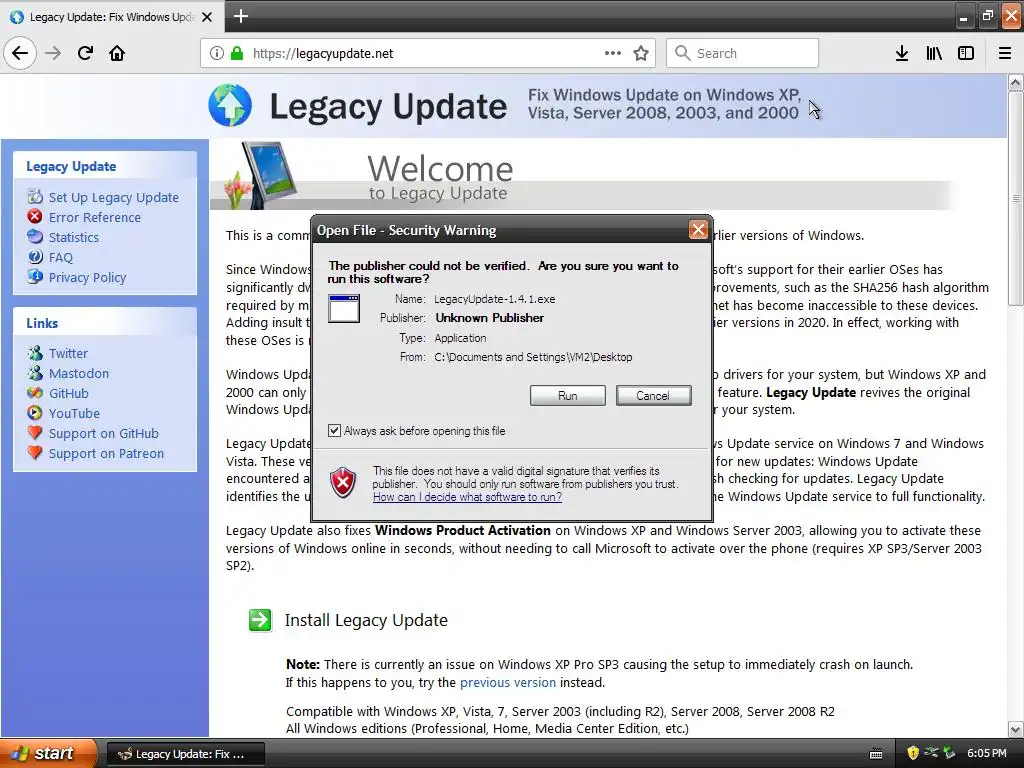Select Legacy Update taskbar button
The image size is (1024, 768).
click(185, 754)
